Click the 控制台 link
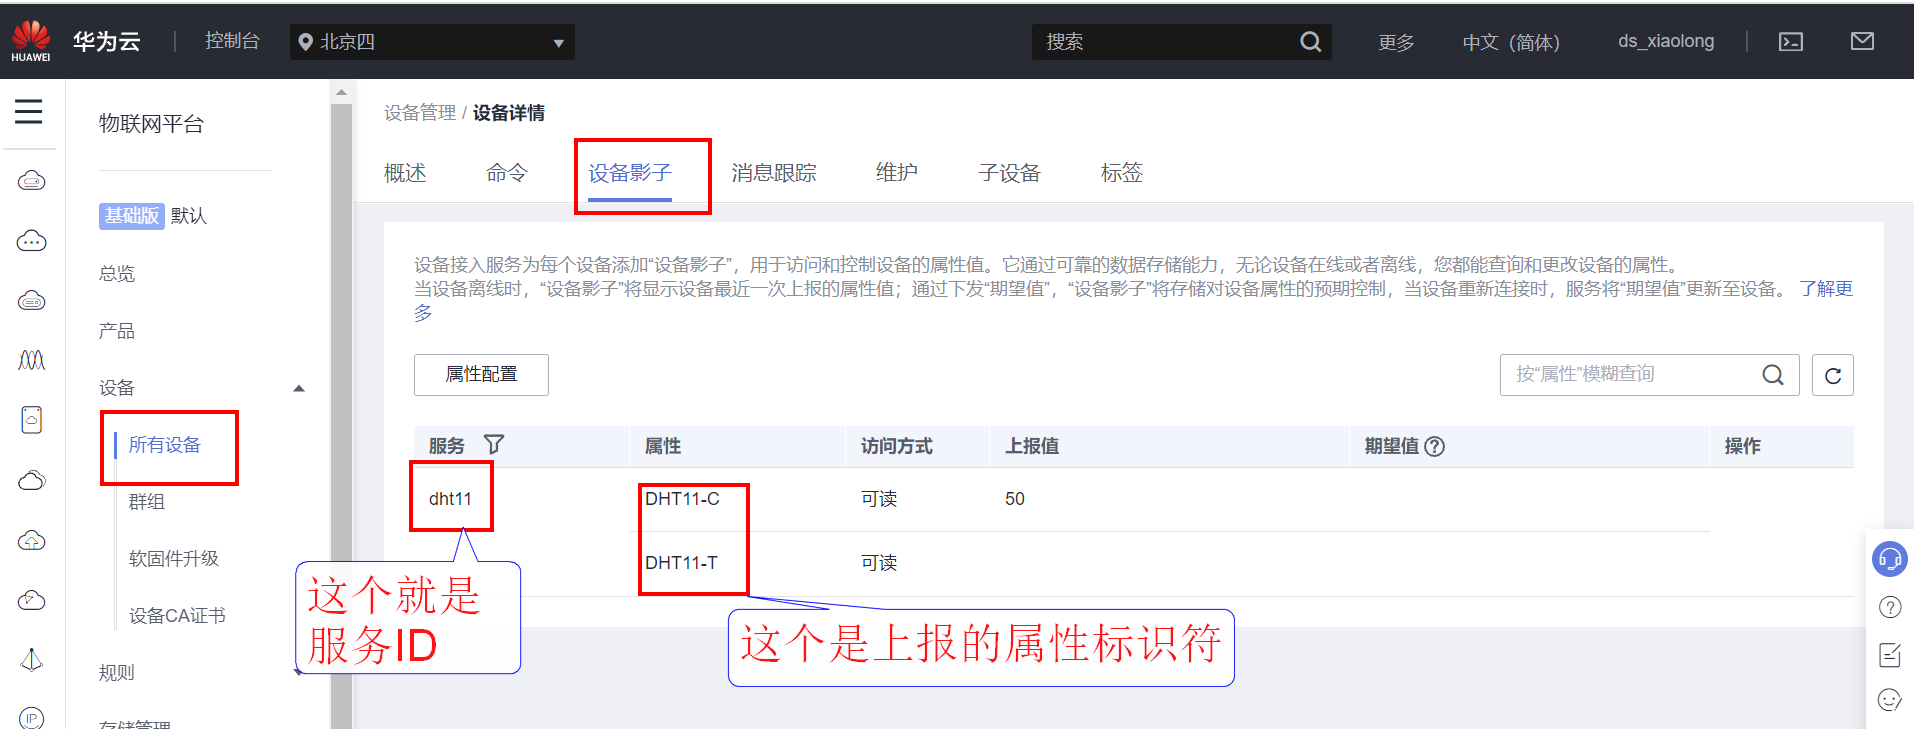This screenshot has width=1914, height=729. pos(232,41)
